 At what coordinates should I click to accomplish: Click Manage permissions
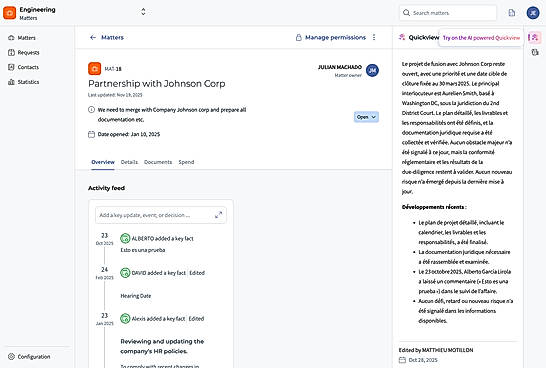click(x=331, y=37)
